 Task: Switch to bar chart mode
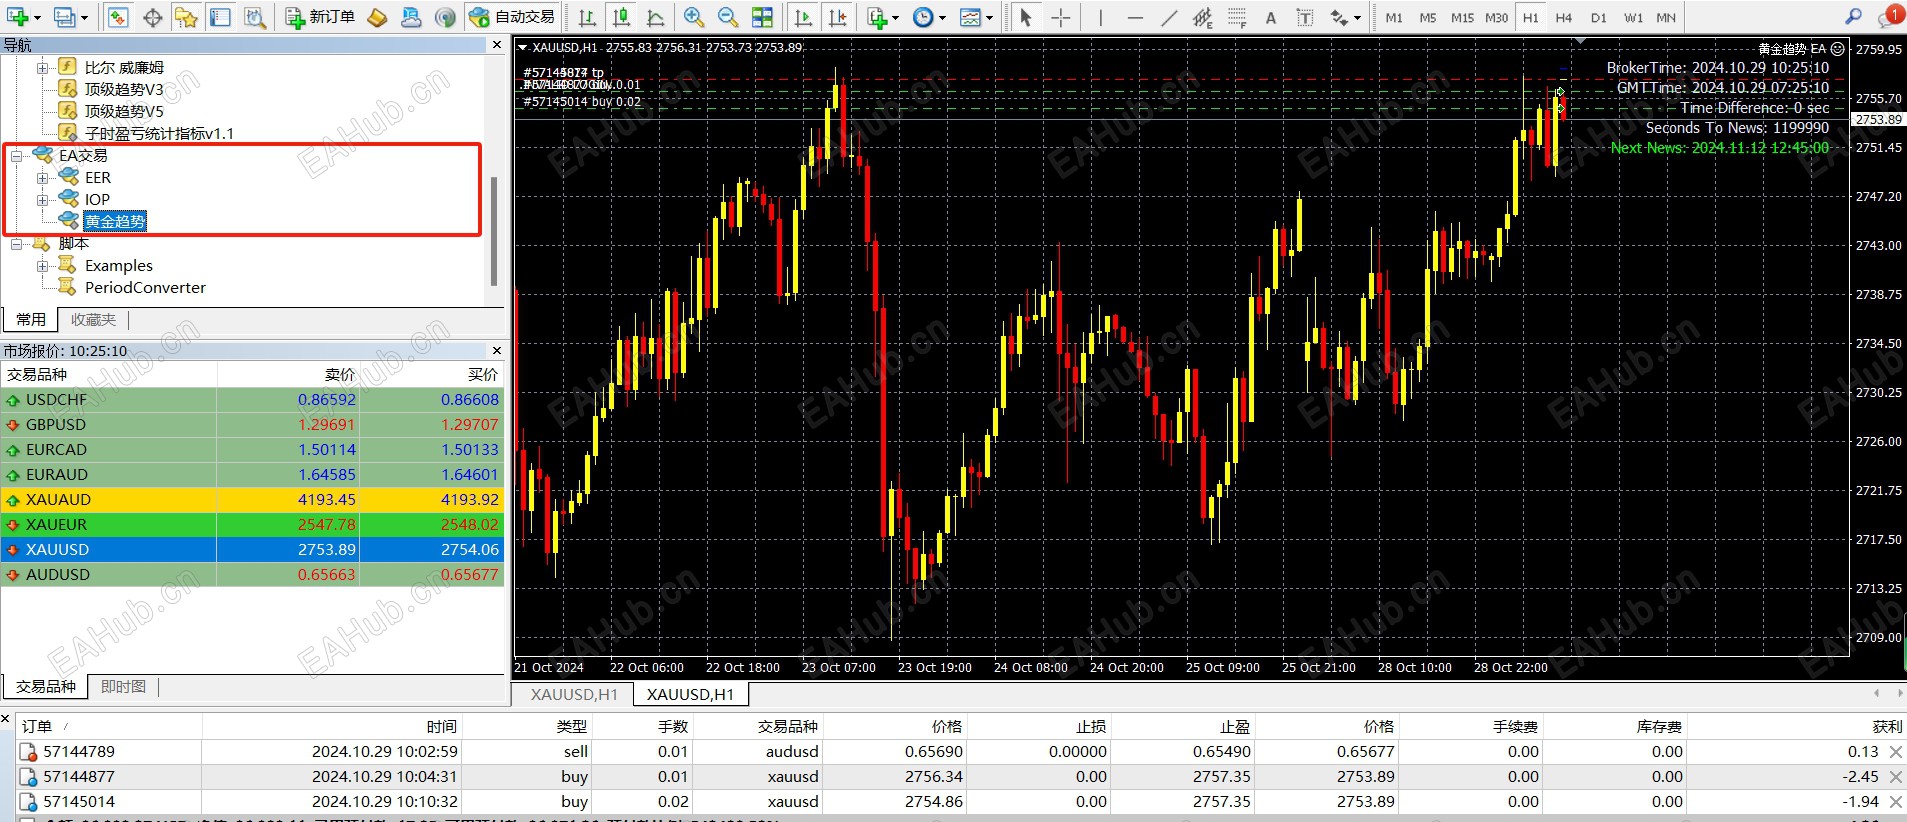[587, 17]
